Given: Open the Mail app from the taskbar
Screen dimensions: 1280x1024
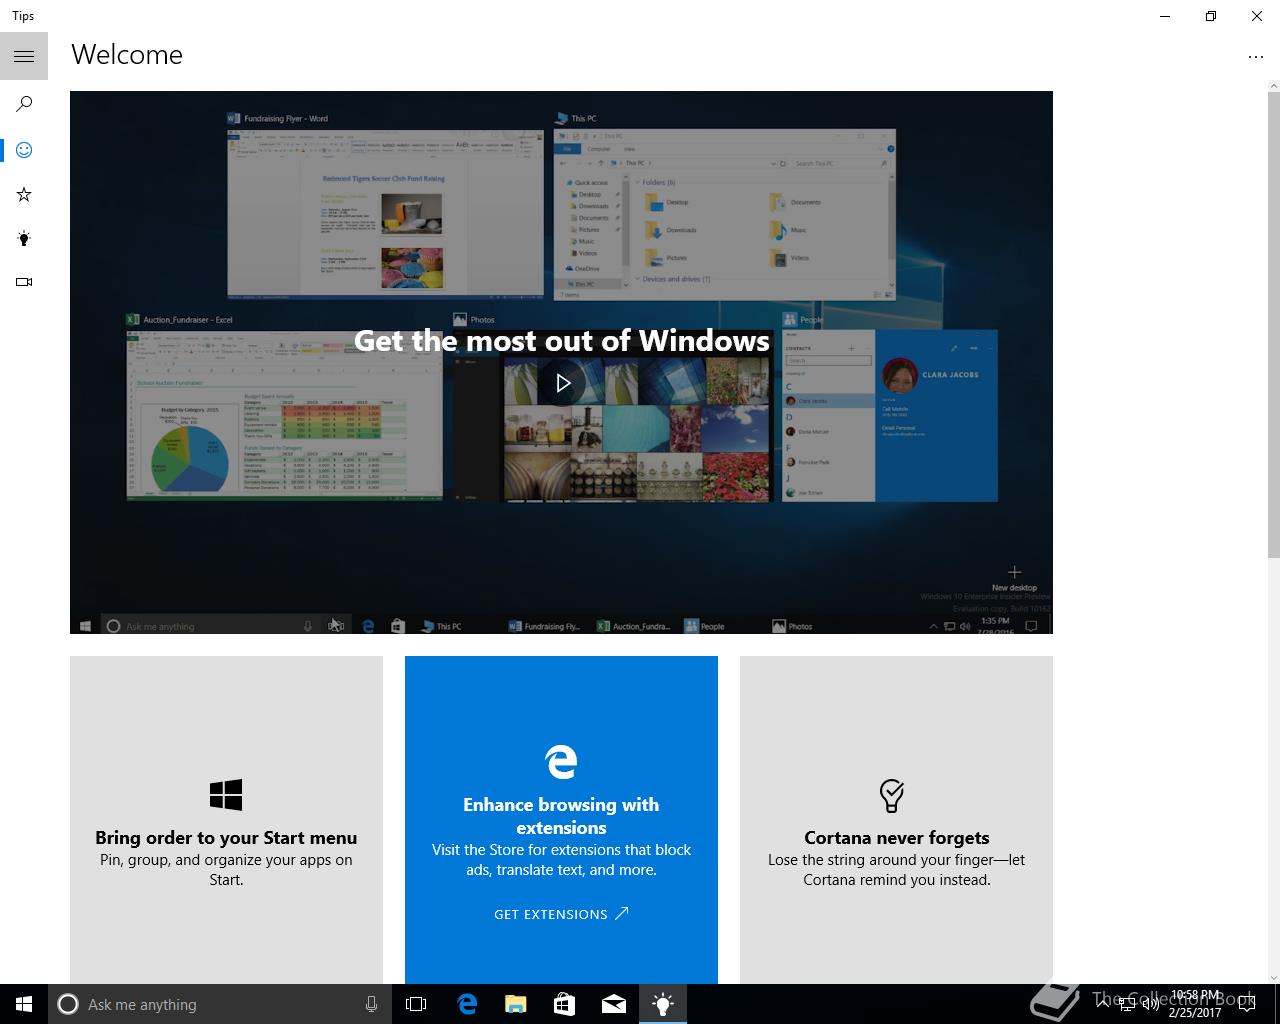Looking at the screenshot, I should [x=613, y=1004].
